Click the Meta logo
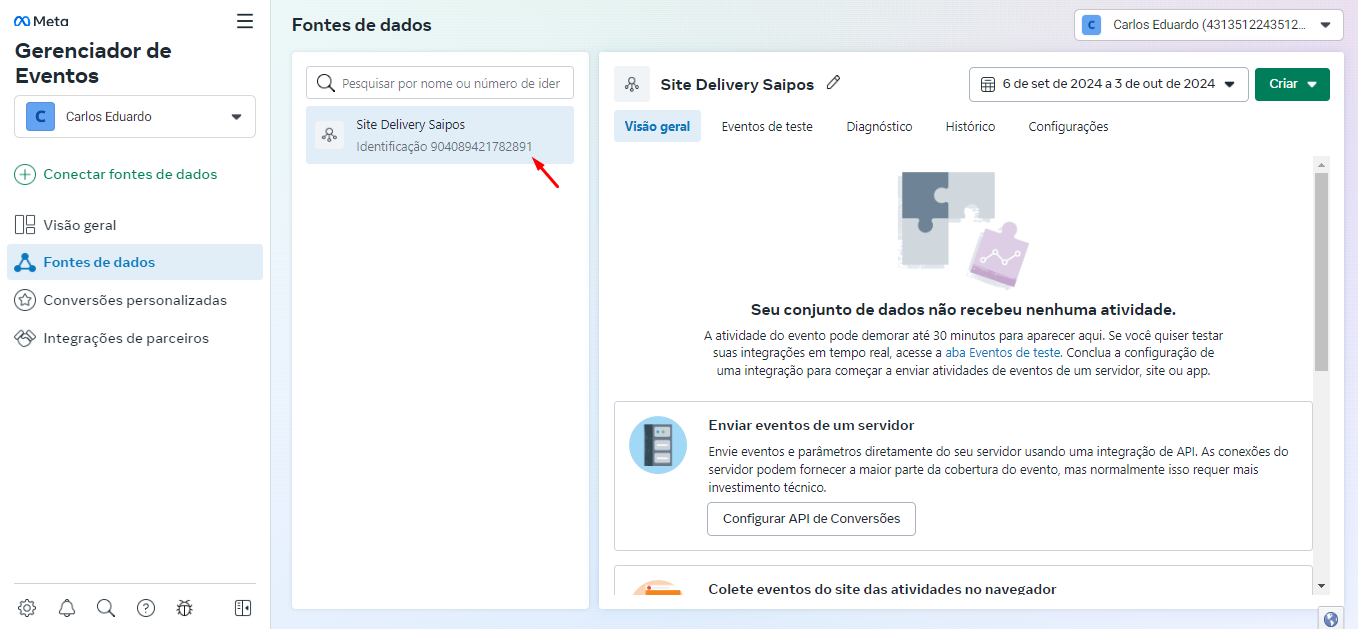Viewport: 1358px width, 629px height. click(x=41, y=21)
